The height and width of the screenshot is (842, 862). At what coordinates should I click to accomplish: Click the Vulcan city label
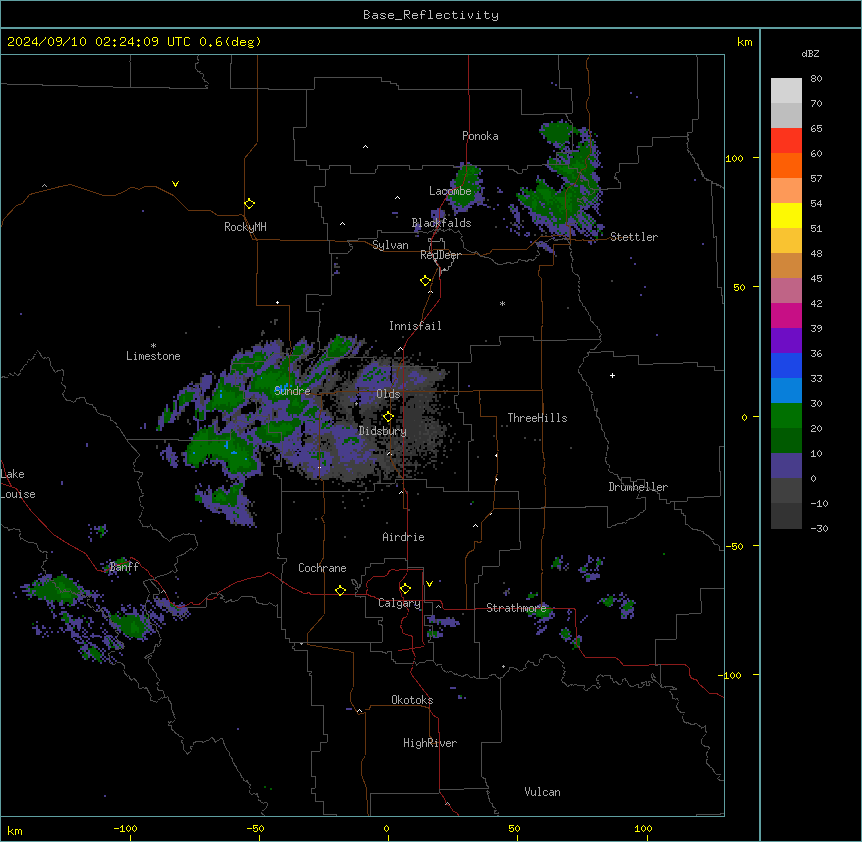click(x=543, y=792)
